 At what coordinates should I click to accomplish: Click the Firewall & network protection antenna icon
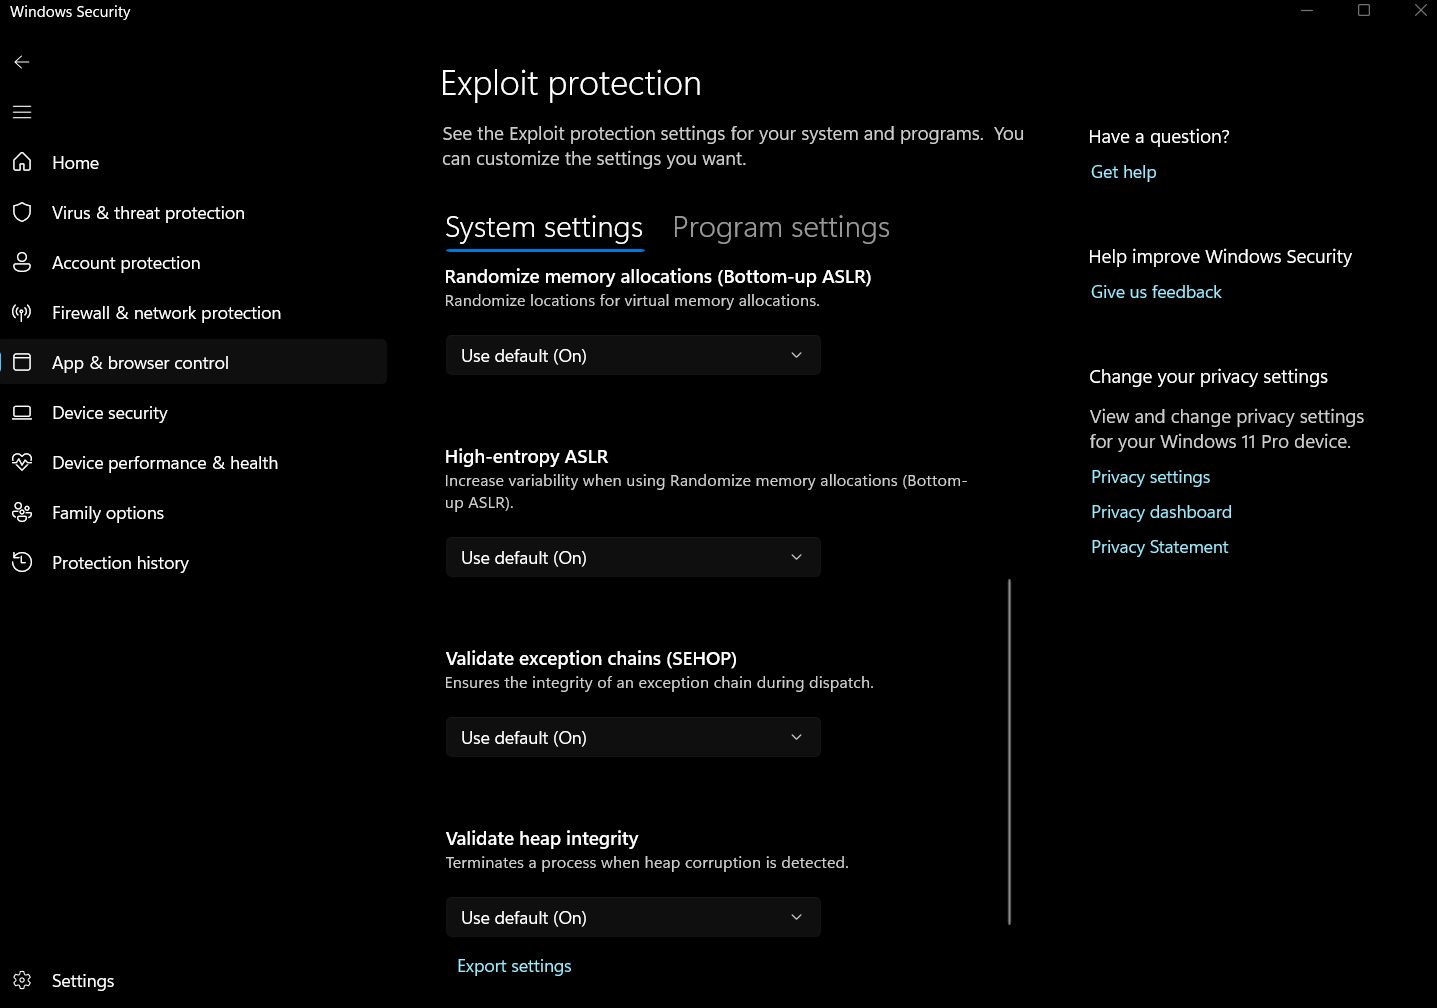coord(22,312)
